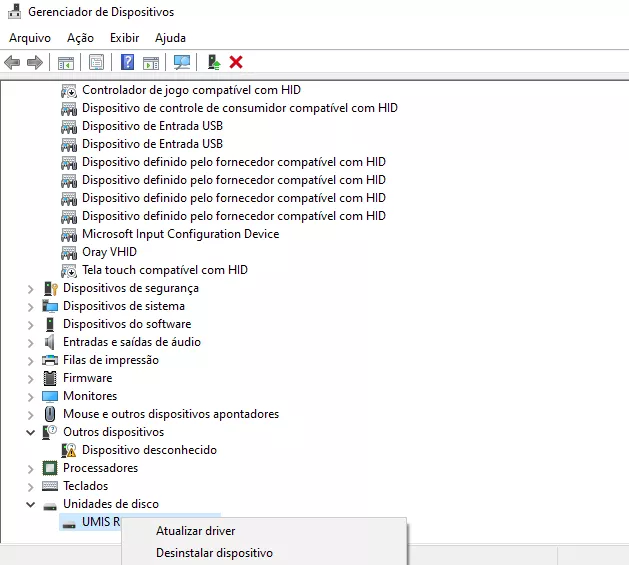Select the Oray VHID device
Image resolution: width=629 pixels, height=565 pixels.
pos(110,252)
